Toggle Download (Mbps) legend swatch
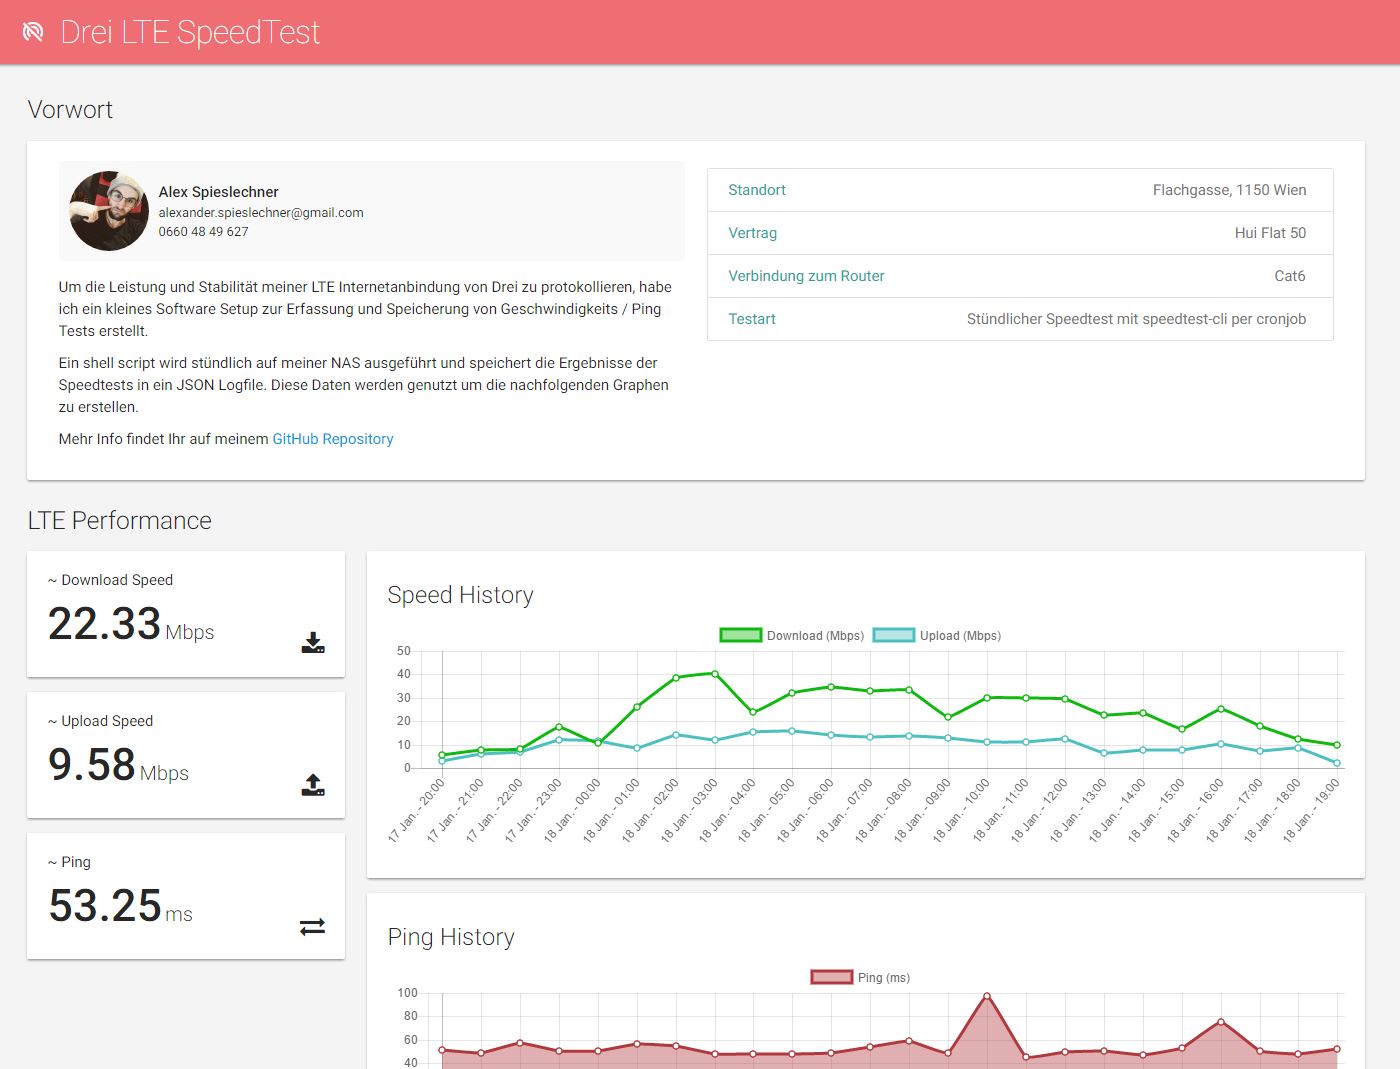Image resolution: width=1400 pixels, height=1069 pixels. click(741, 635)
